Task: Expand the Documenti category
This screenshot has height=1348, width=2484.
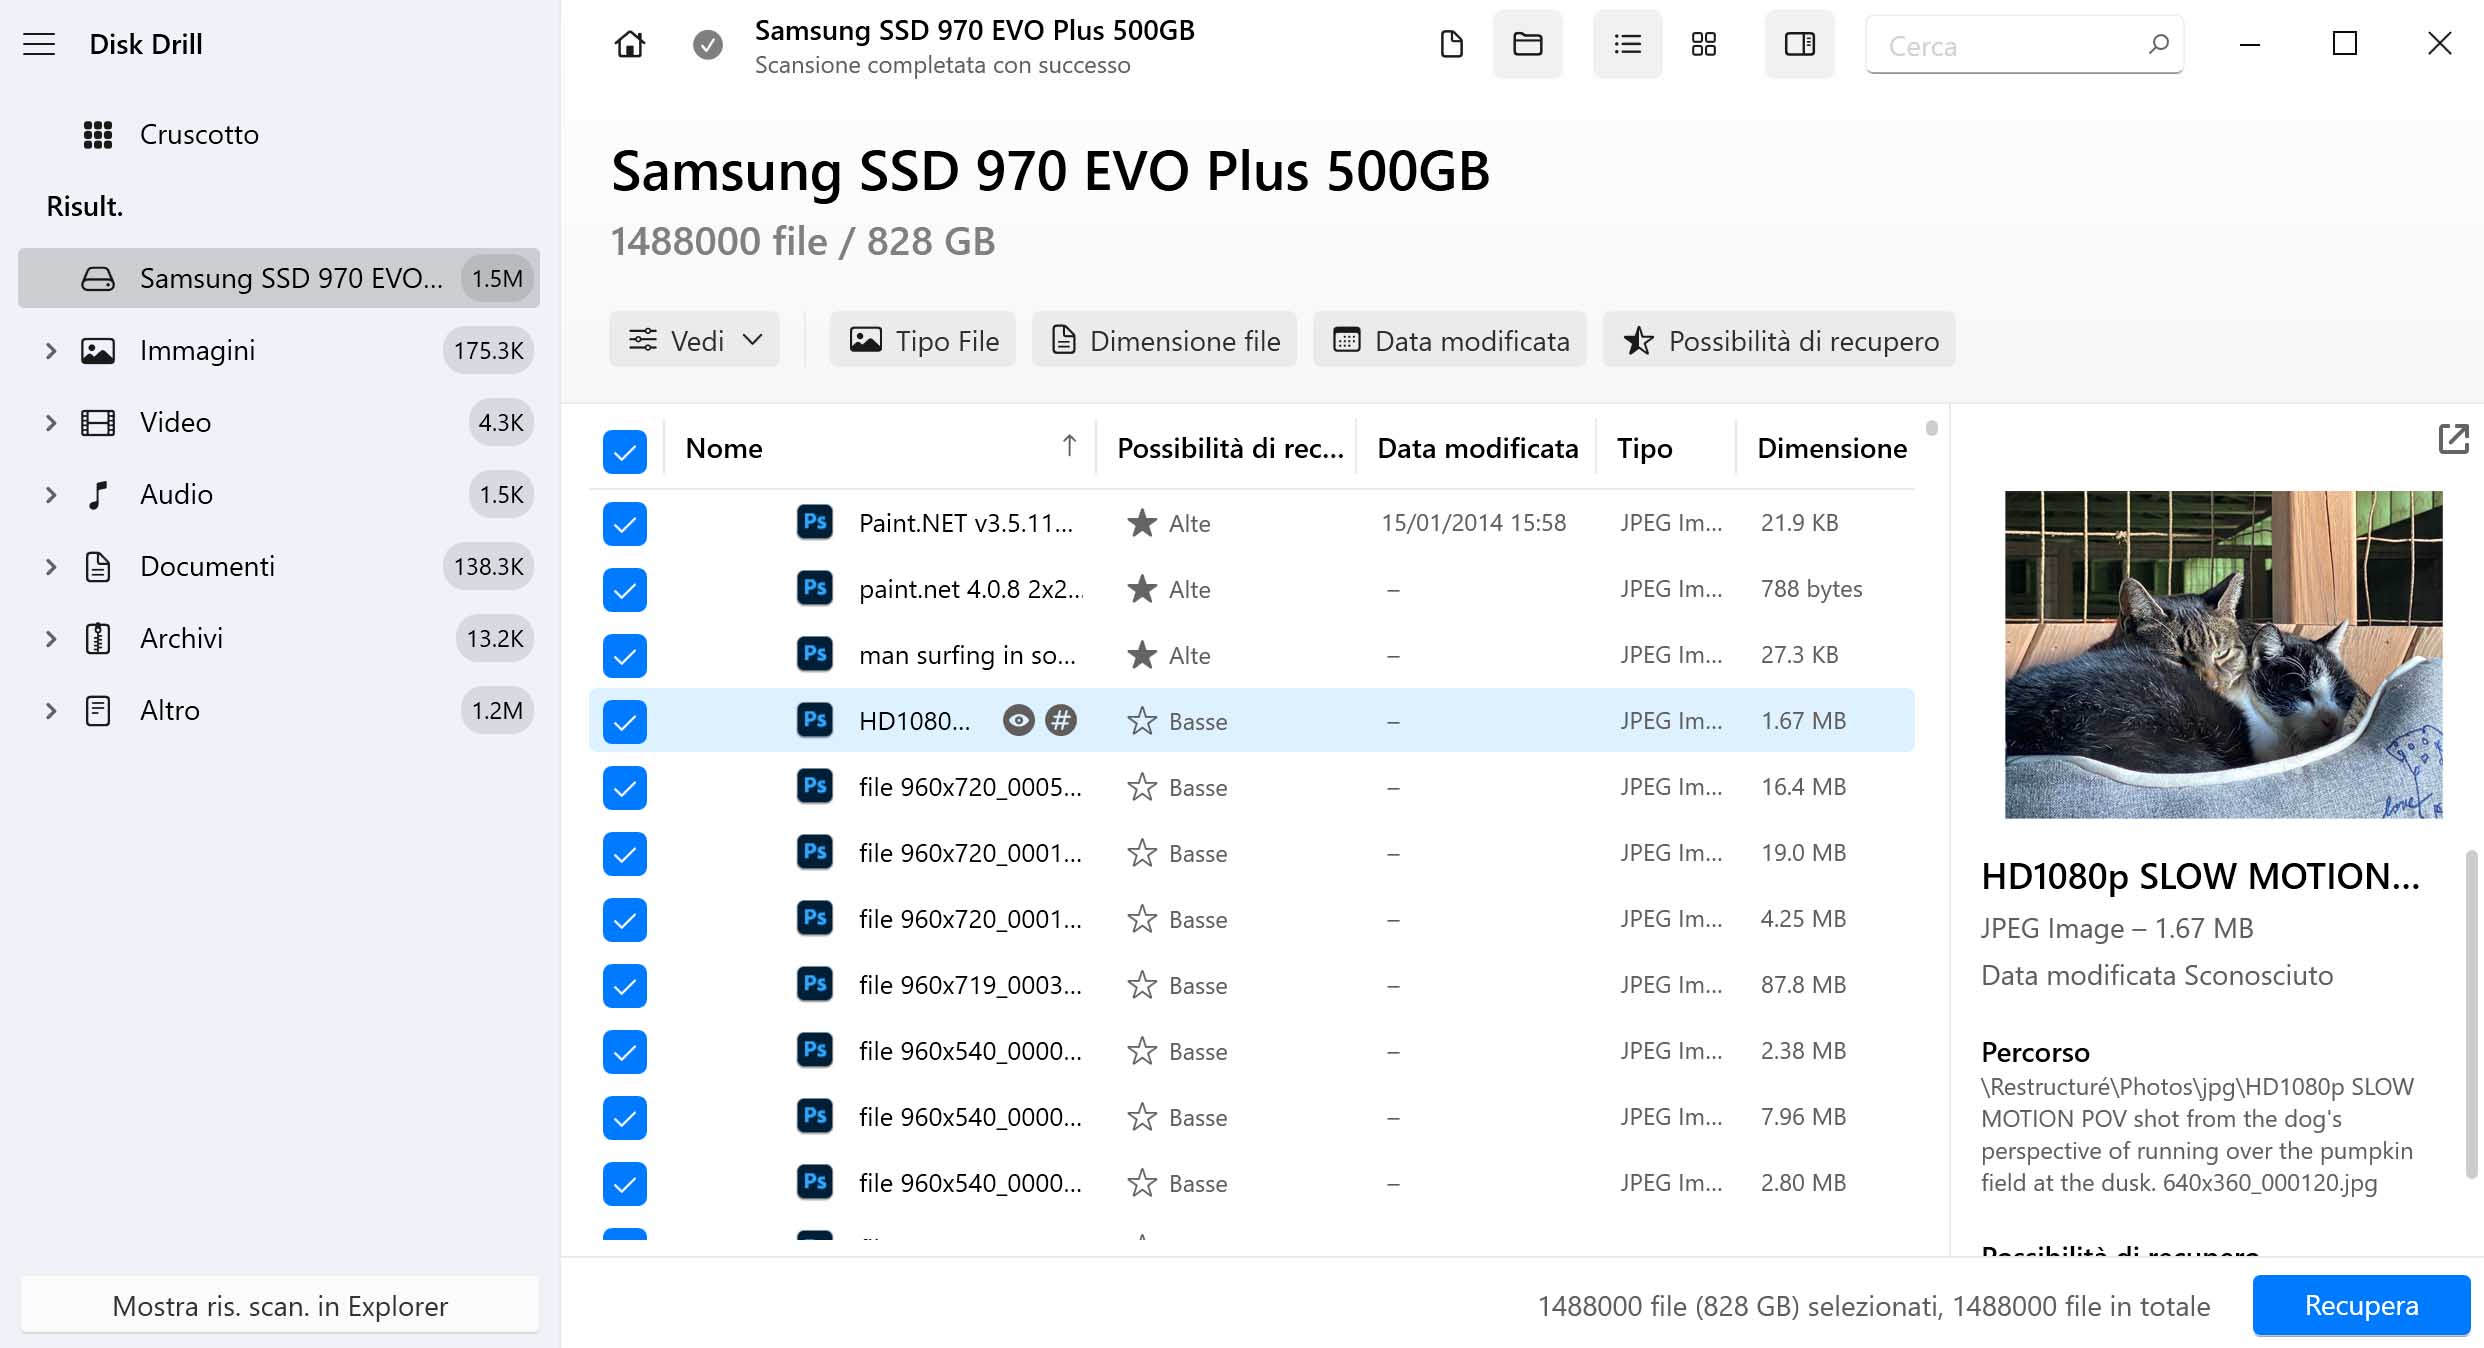Action: (51, 566)
